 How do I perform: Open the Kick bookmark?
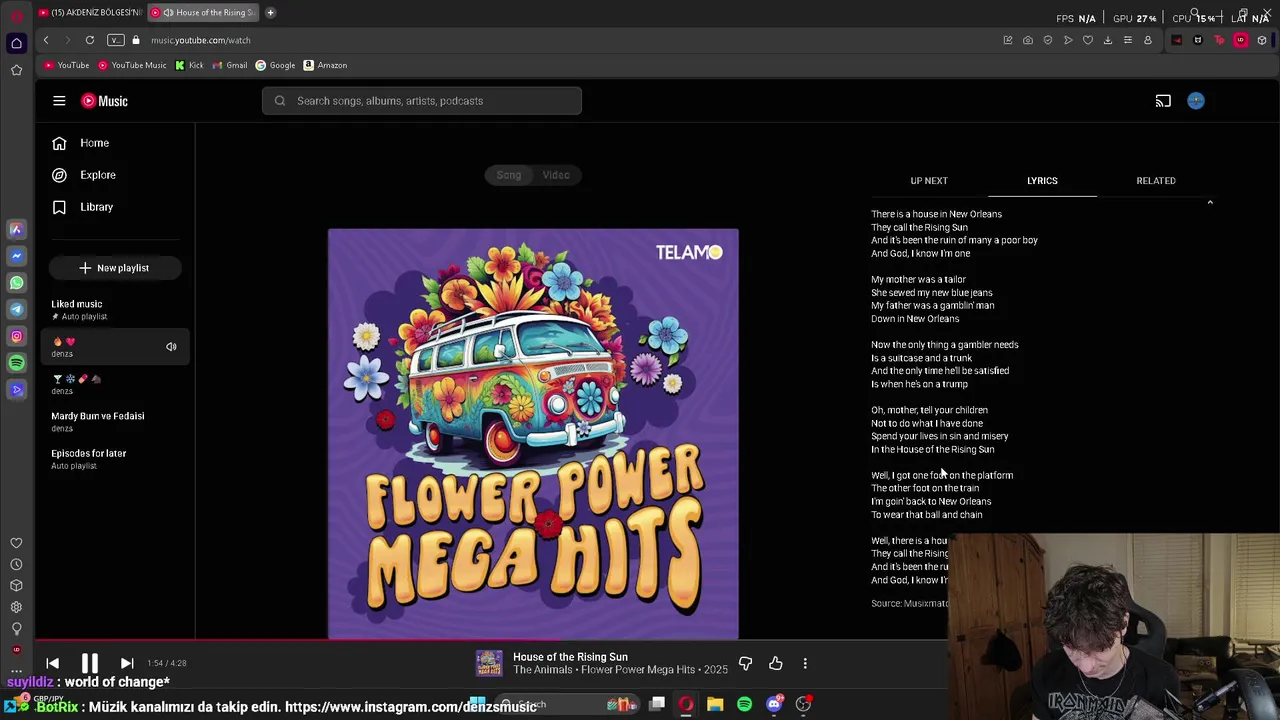[x=189, y=65]
